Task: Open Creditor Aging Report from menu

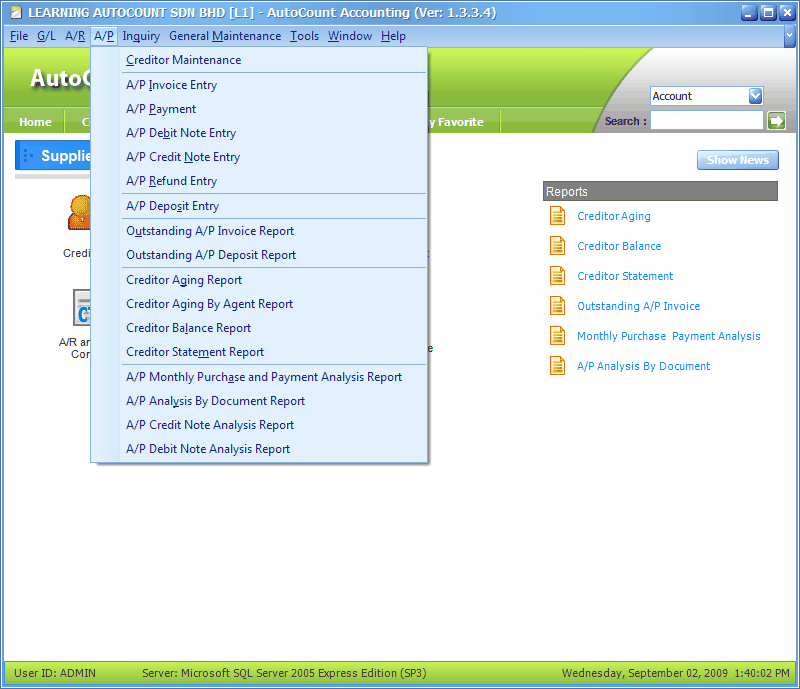Action: click(274, 280)
